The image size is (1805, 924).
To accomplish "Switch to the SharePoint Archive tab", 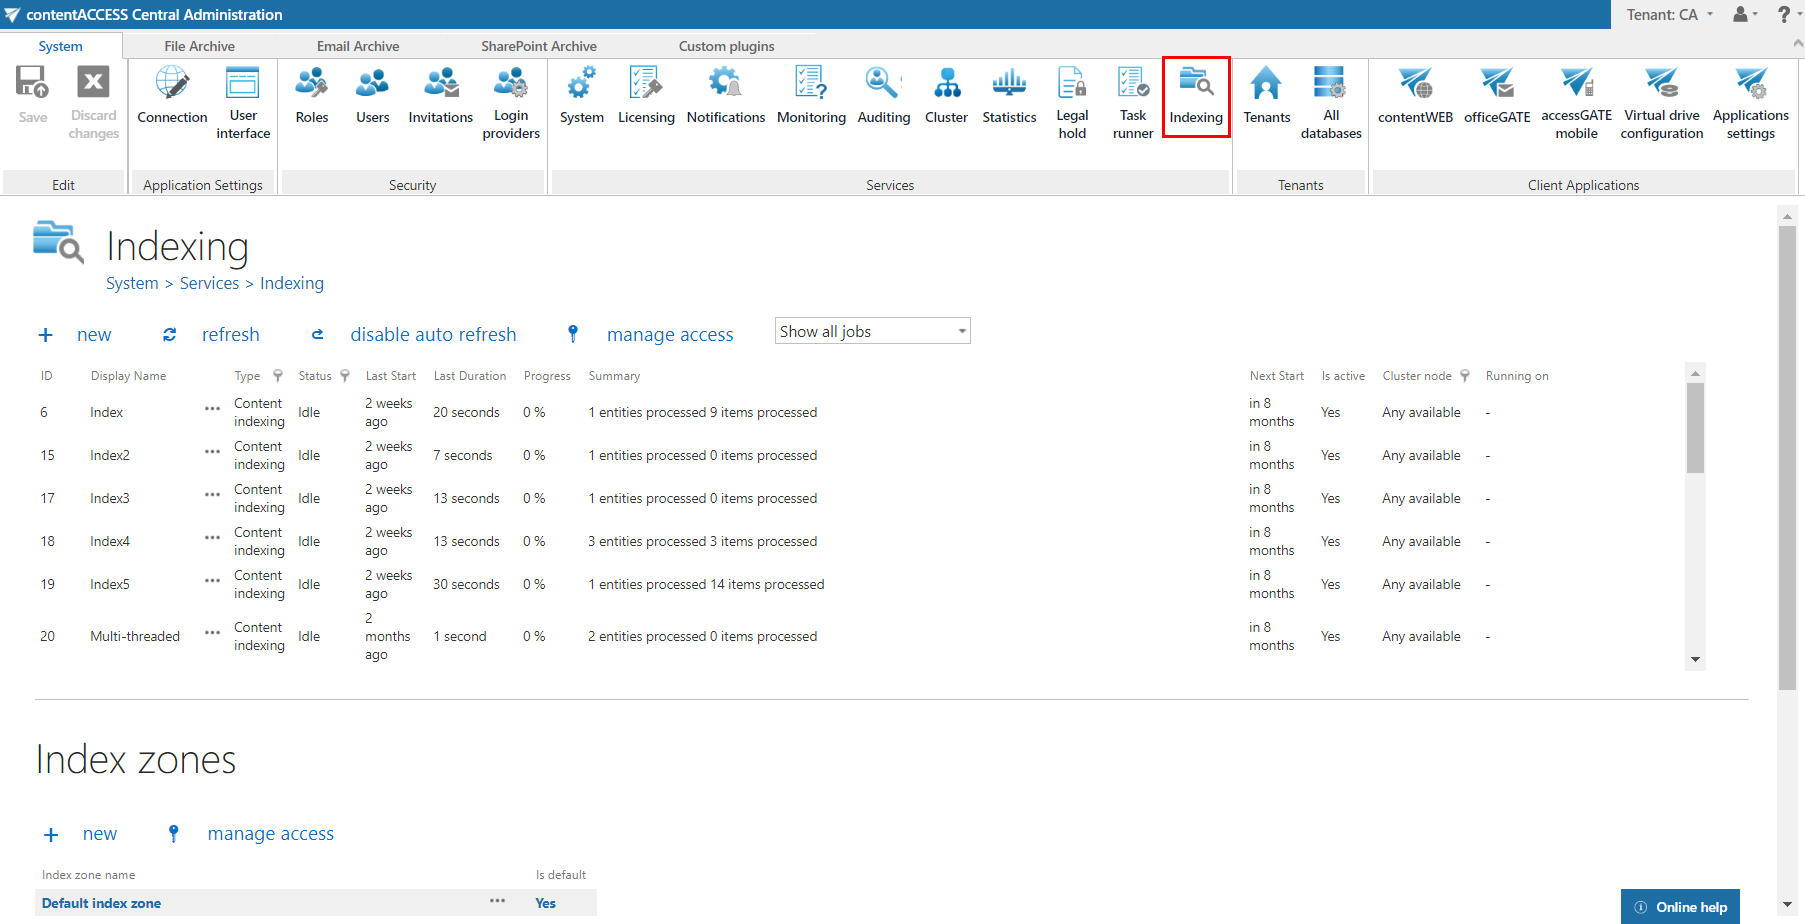I will (x=539, y=46).
